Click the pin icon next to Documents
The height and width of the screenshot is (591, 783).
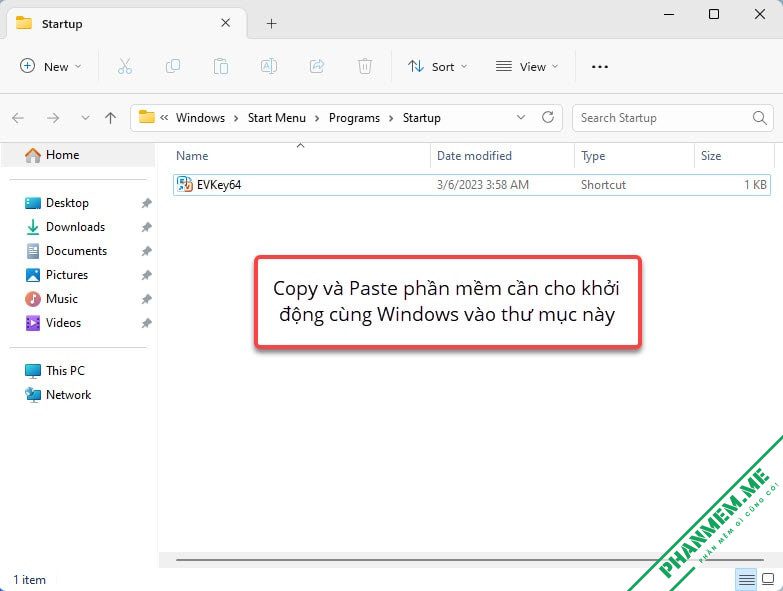pos(146,251)
